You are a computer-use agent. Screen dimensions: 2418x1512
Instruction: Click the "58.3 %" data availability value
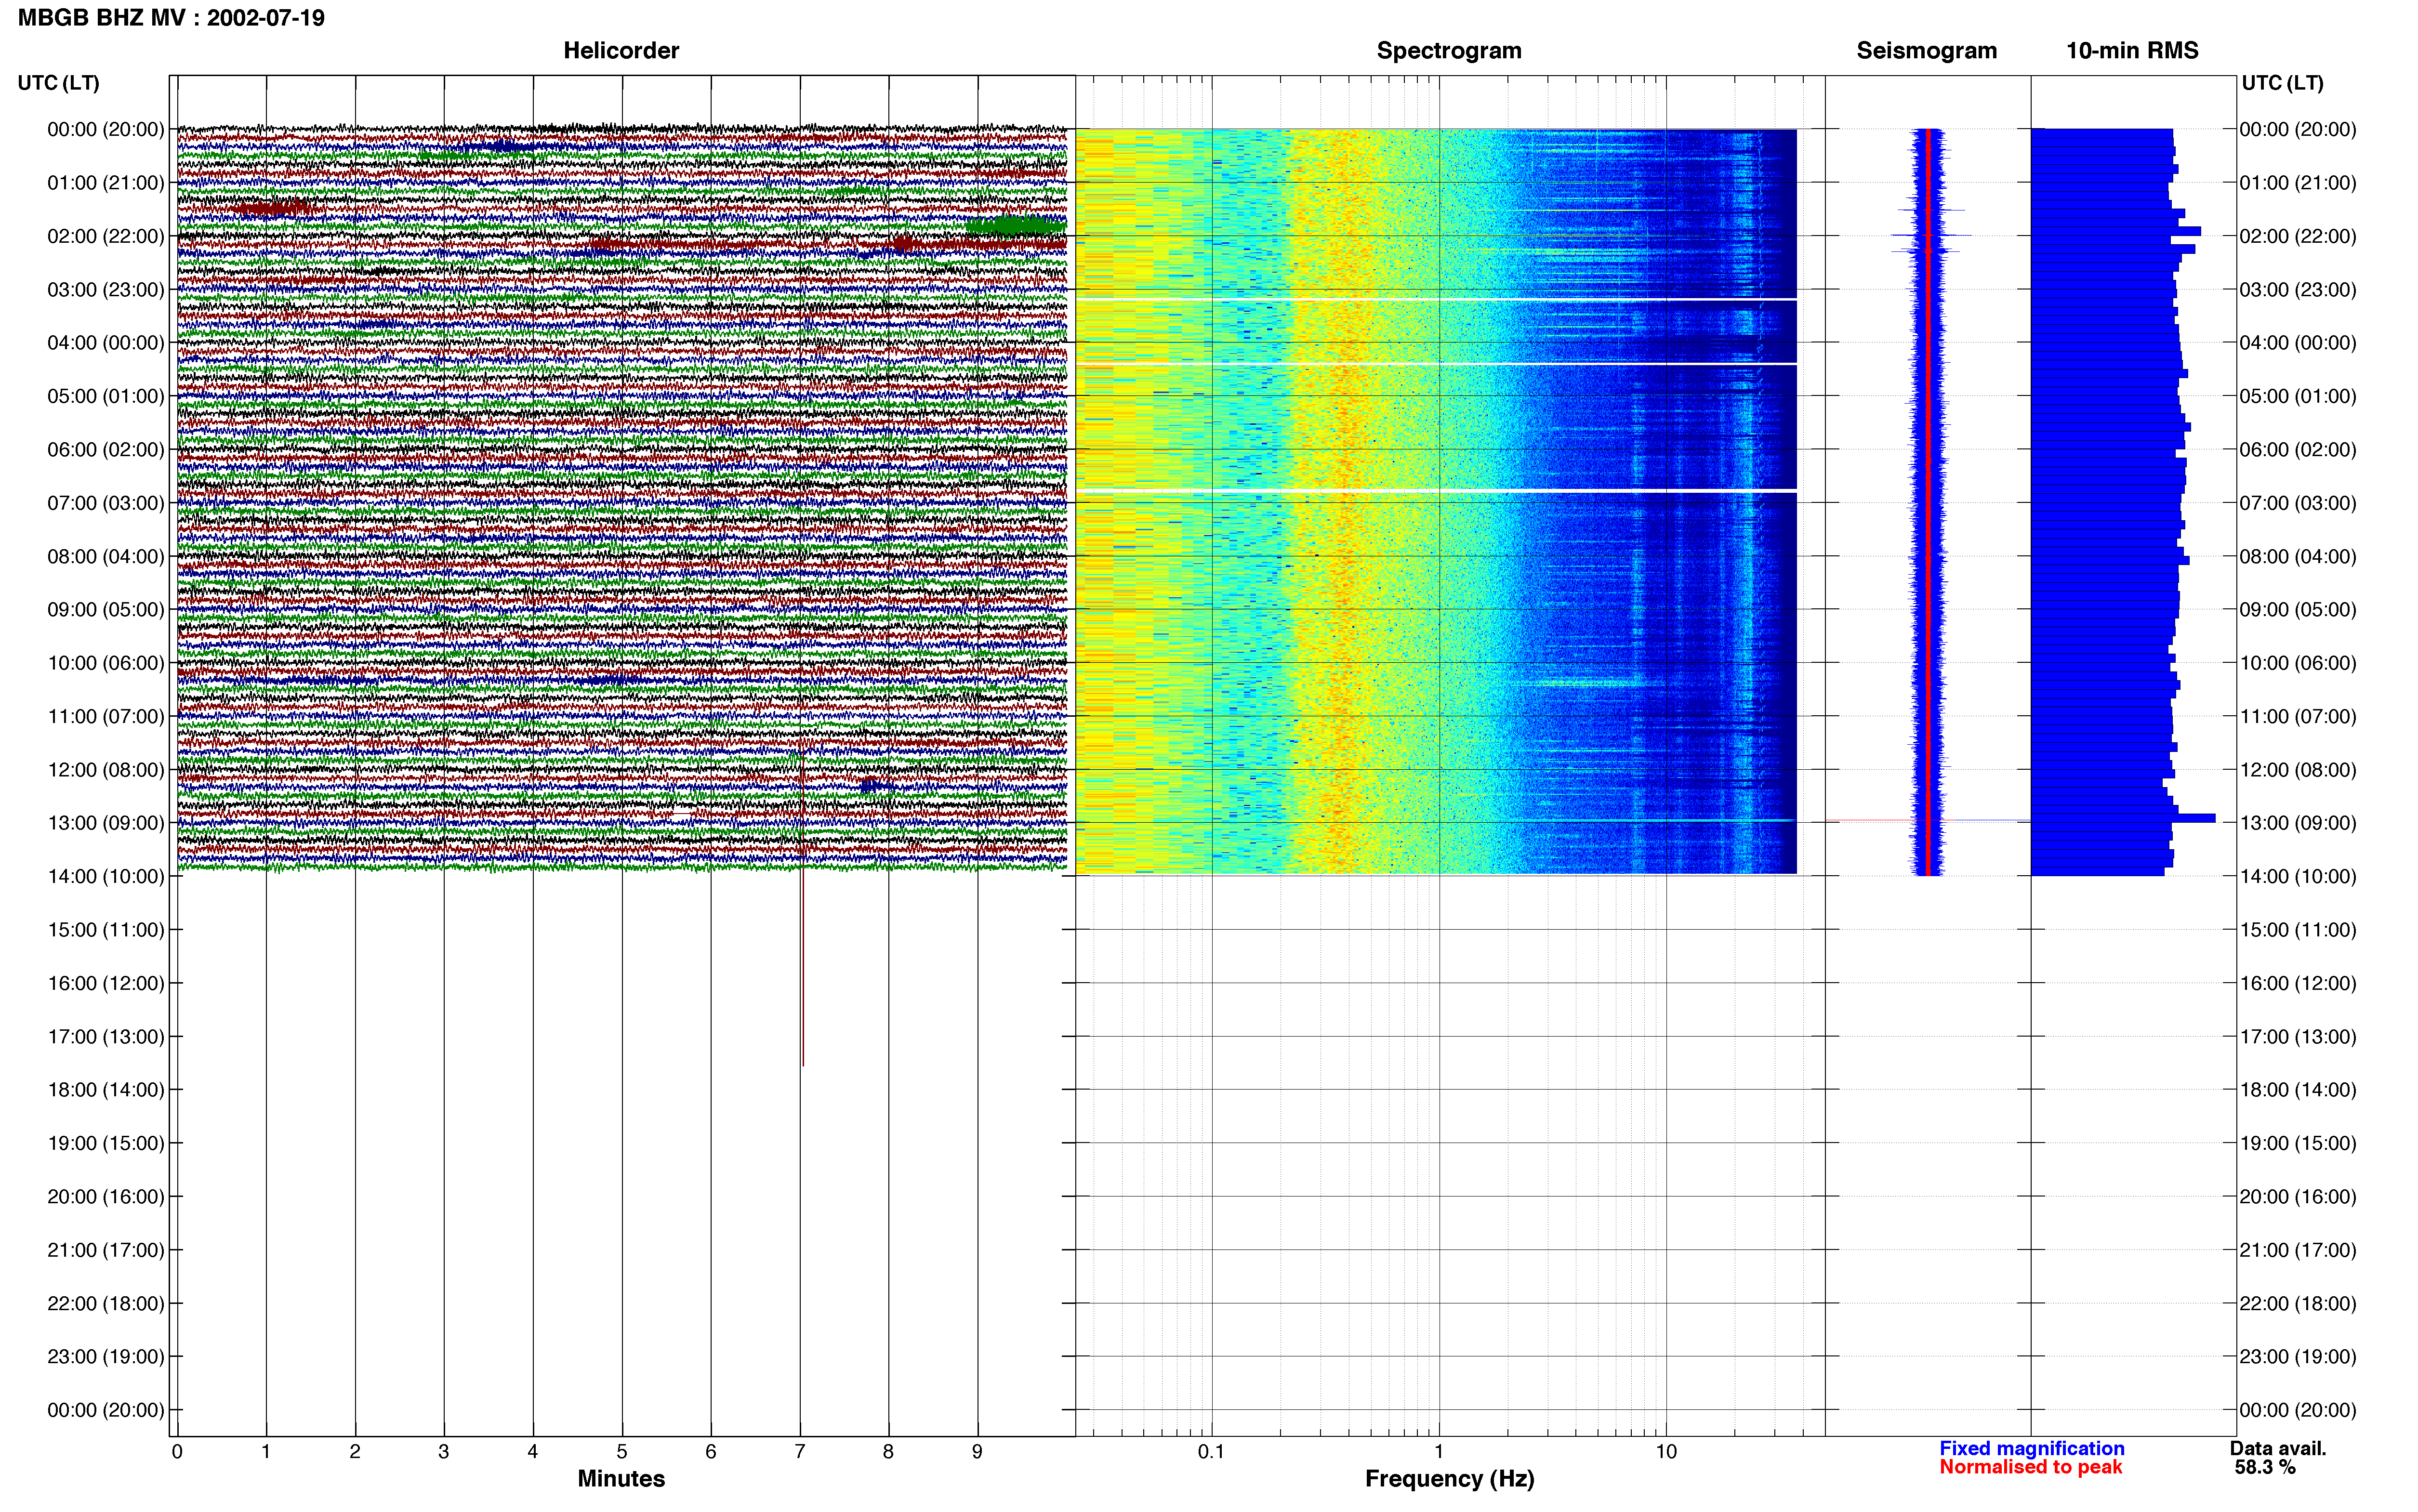click(x=2265, y=1467)
